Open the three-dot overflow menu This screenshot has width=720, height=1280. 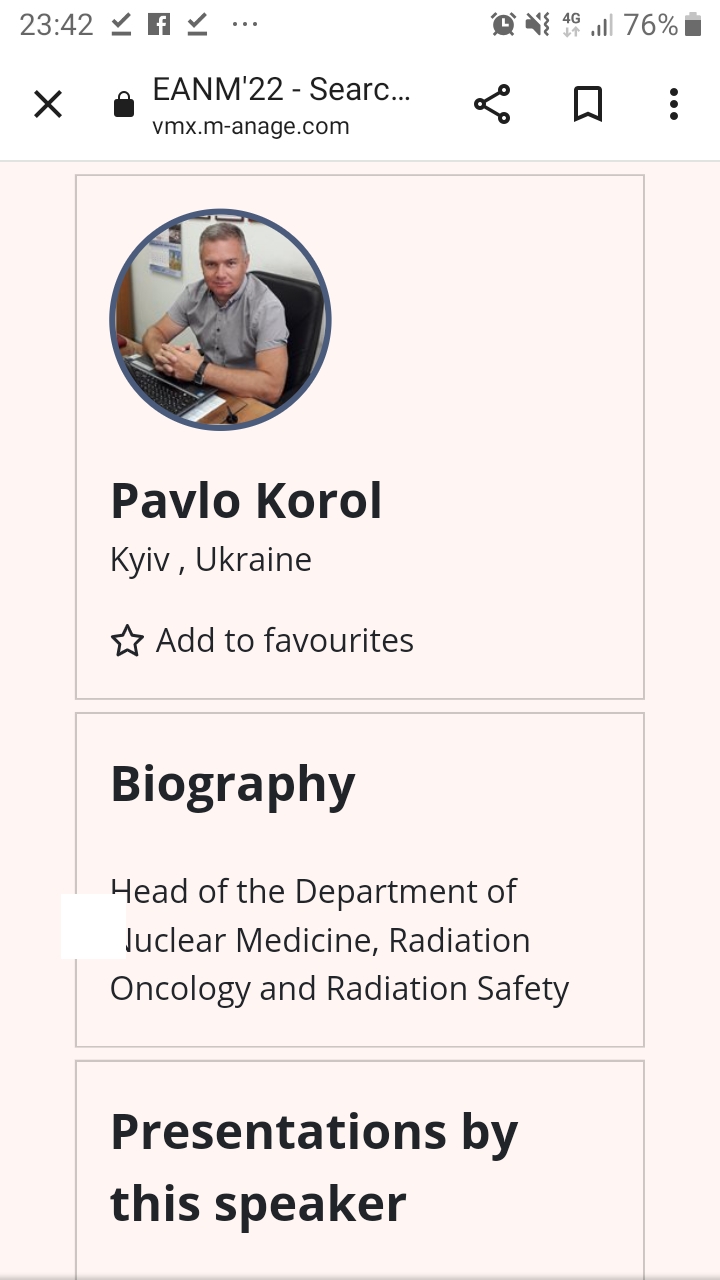(x=674, y=104)
